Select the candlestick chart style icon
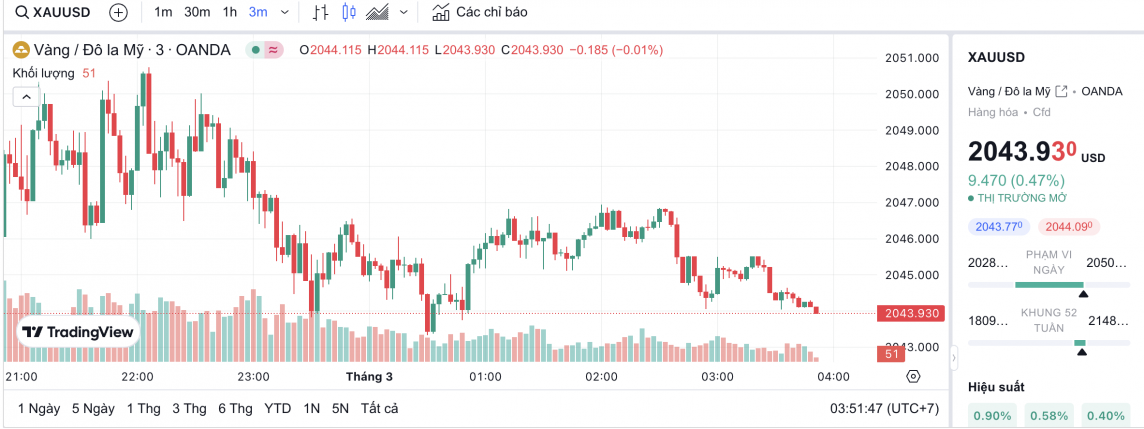 (x=349, y=13)
